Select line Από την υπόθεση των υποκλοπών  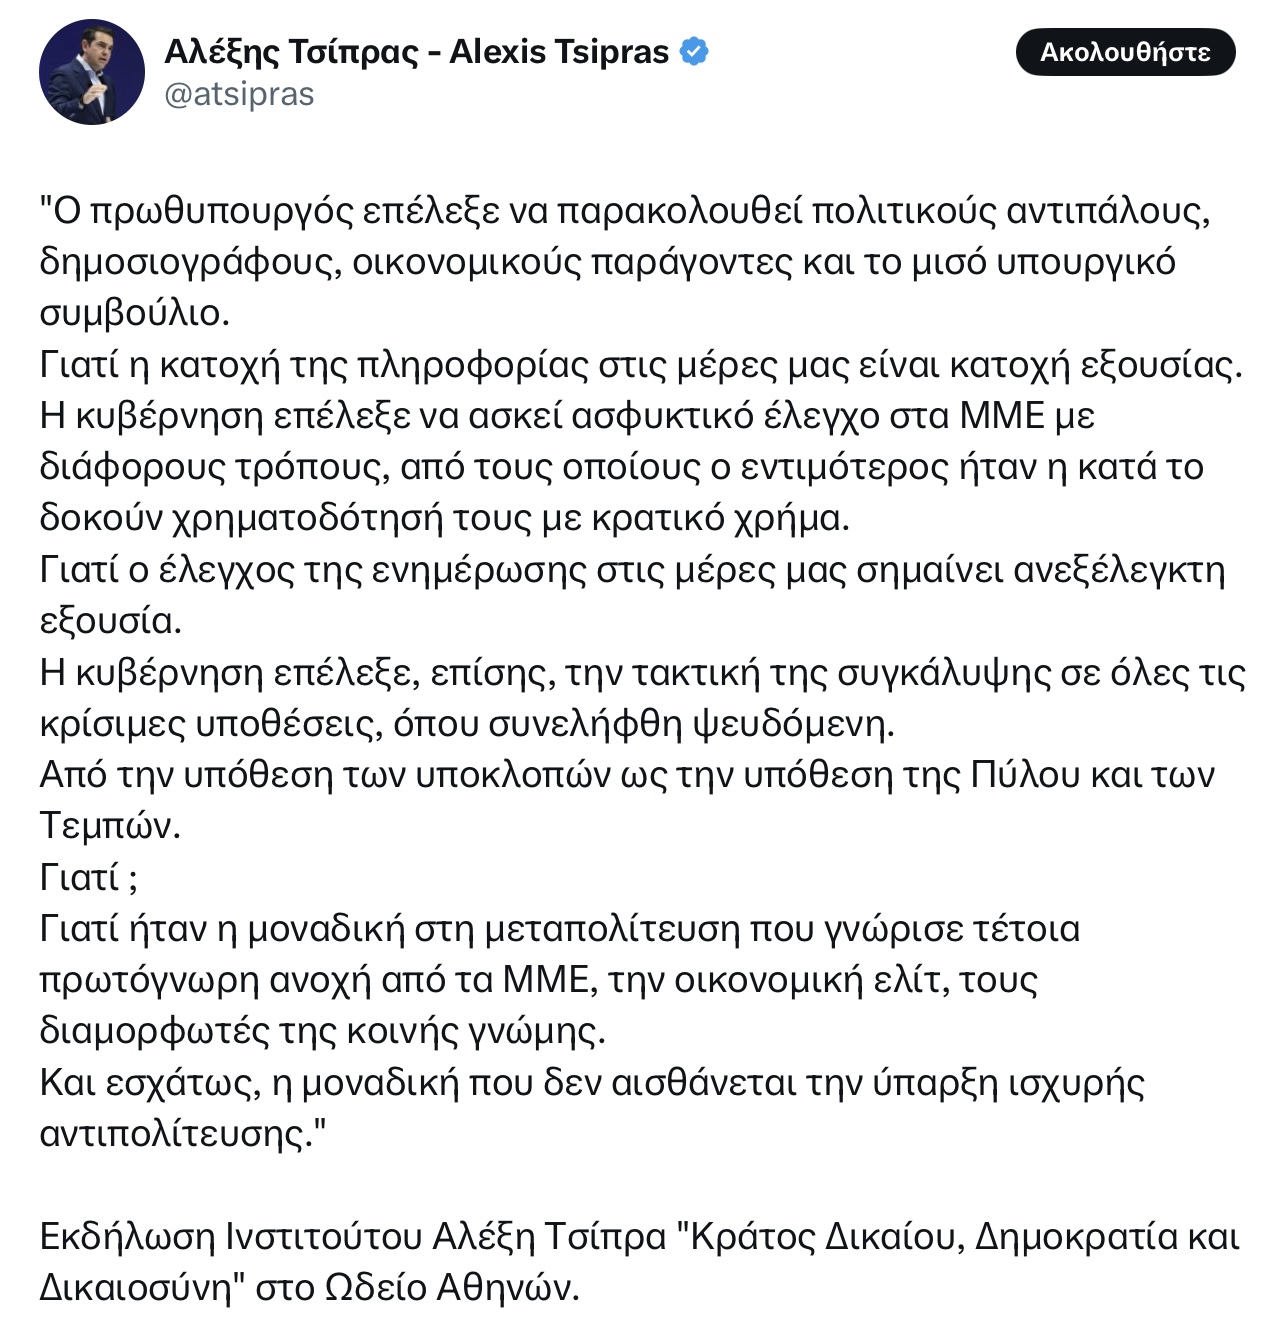click(627, 775)
